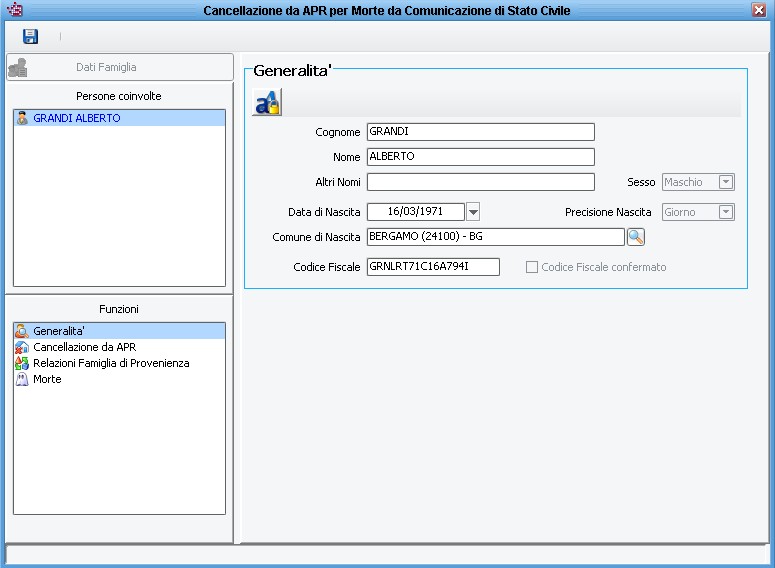Close the Cancellazione da APR window
775x568 pixels.
[x=759, y=10]
